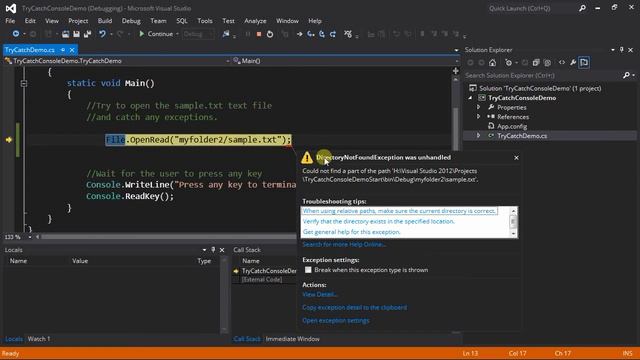Click the Solution Explorer Home icon
Viewport: 640px width, 360px height.
click(x=493, y=62)
